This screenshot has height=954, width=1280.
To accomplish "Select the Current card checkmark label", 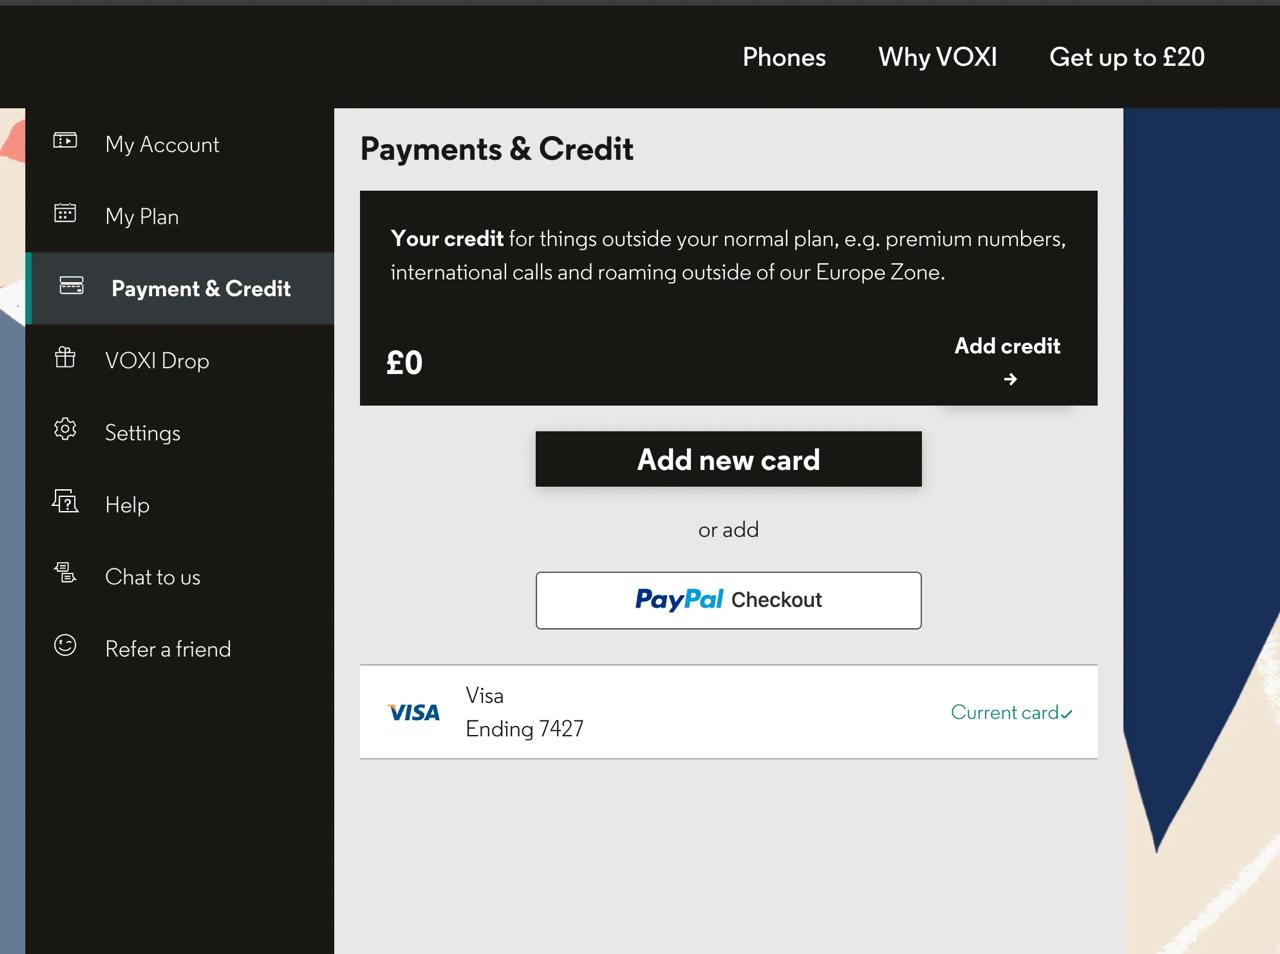I will (1010, 712).
